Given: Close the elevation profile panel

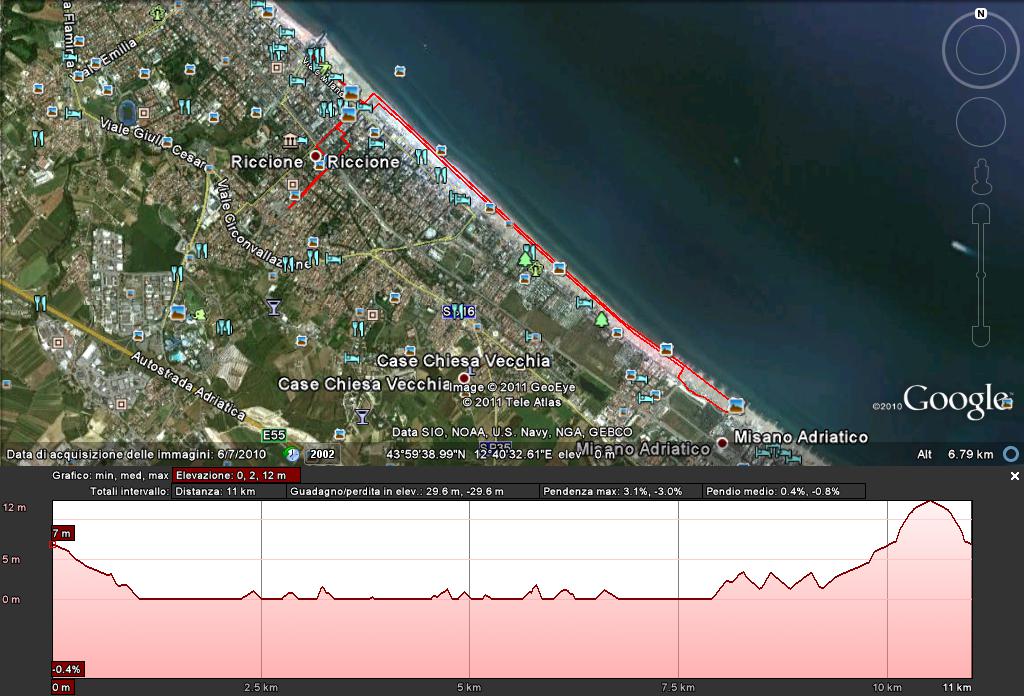Looking at the screenshot, I should point(1015,476).
